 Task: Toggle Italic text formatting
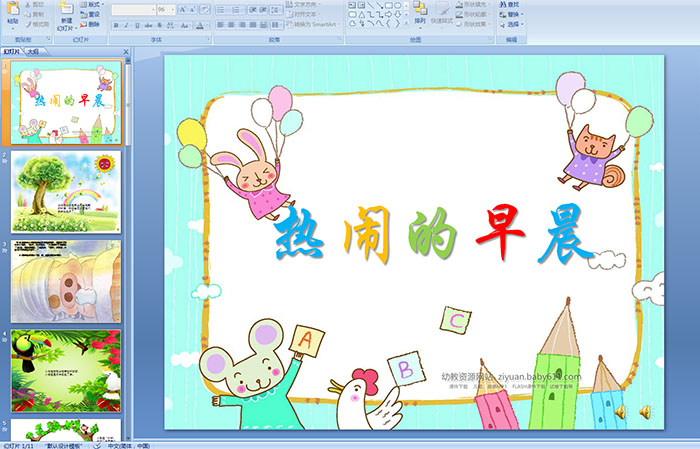pos(125,24)
